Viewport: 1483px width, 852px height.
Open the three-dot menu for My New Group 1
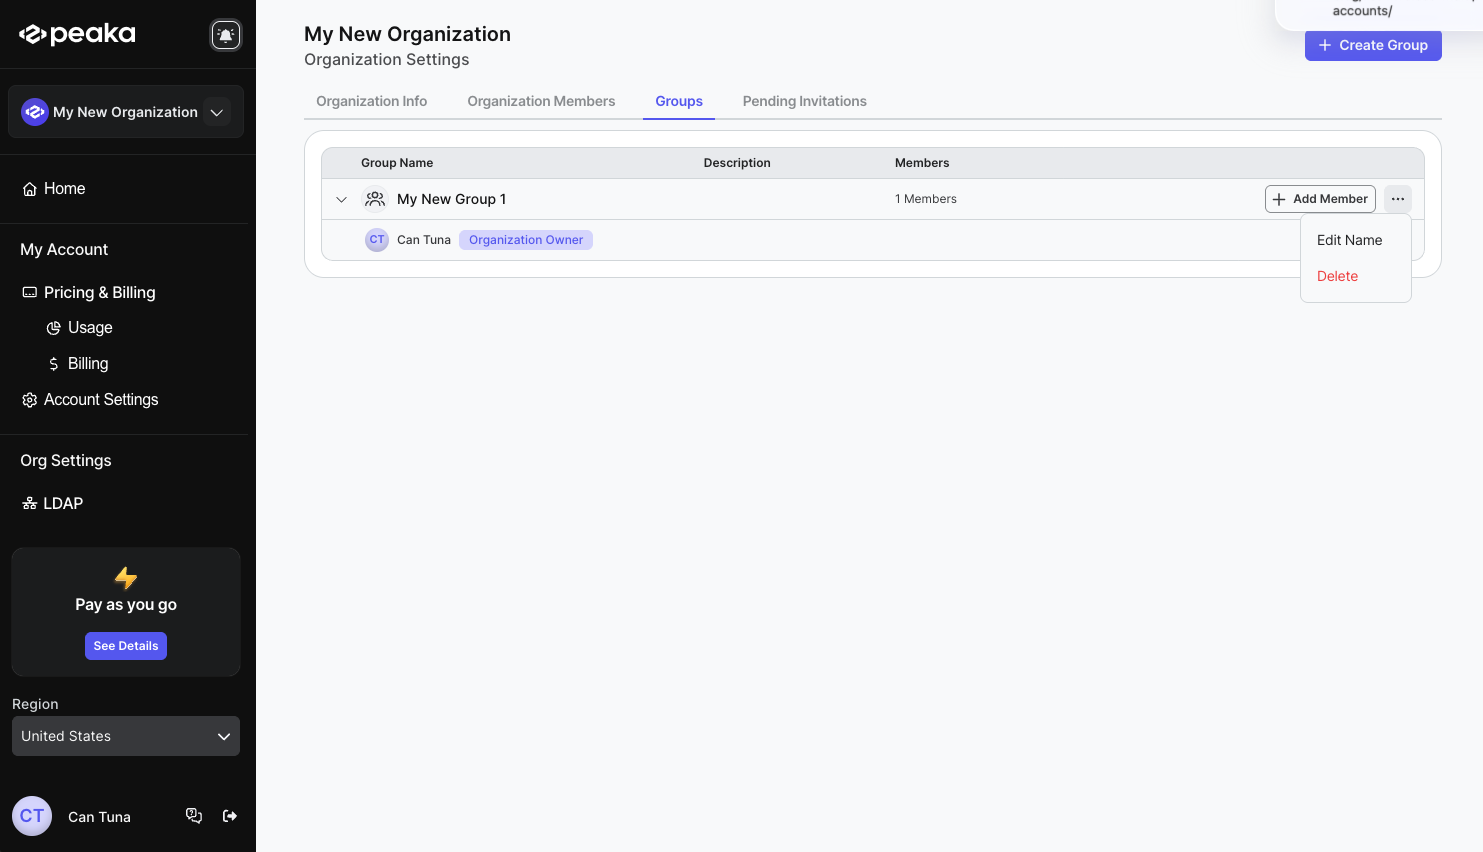pos(1397,199)
